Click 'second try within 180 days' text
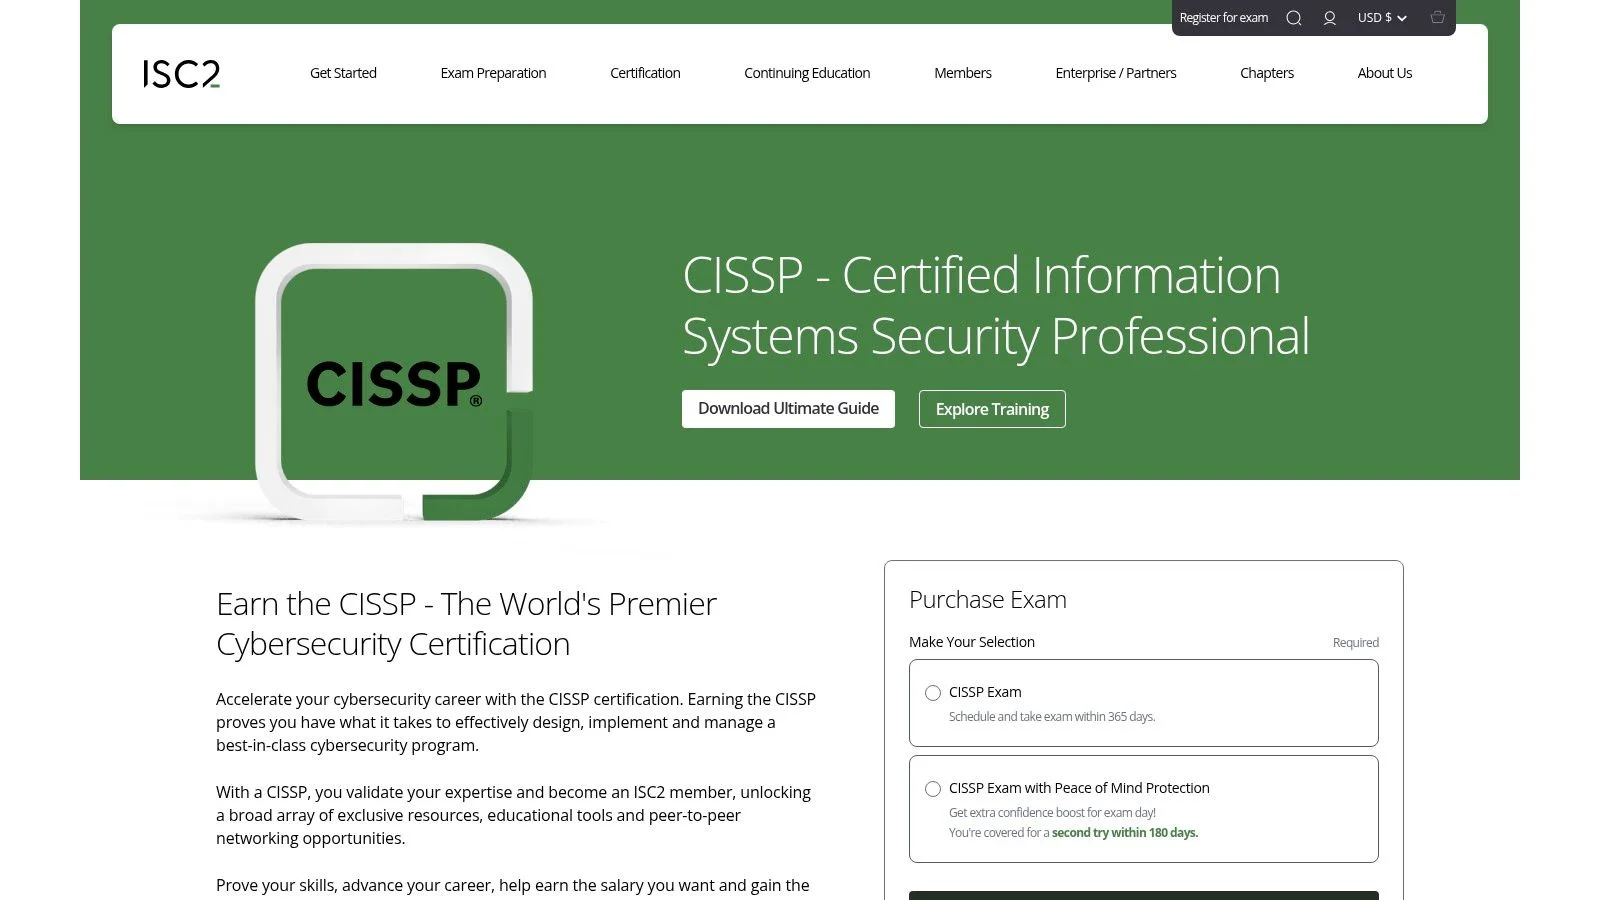Image resolution: width=1600 pixels, height=900 pixels. pos(1125,833)
